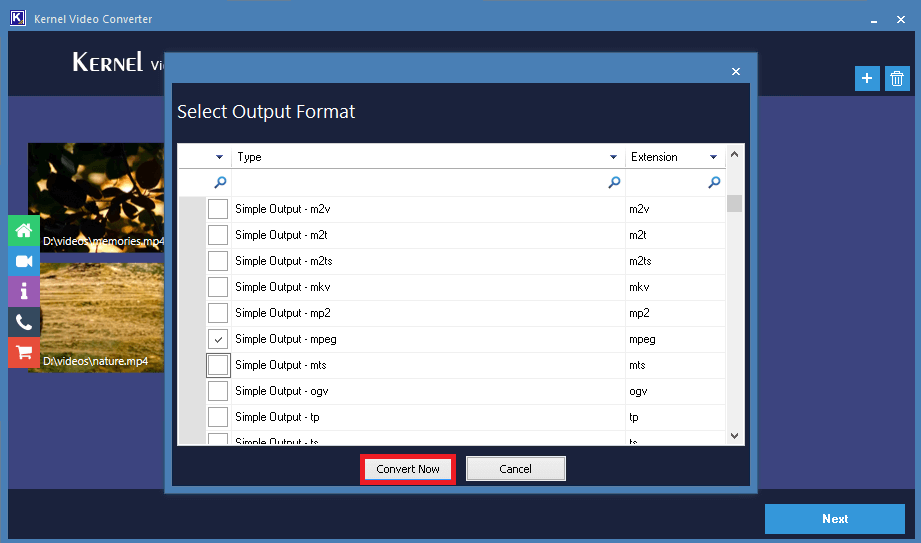The width and height of the screenshot is (921, 543).
Task: Open the Type column filter dropdown
Action: [613, 157]
